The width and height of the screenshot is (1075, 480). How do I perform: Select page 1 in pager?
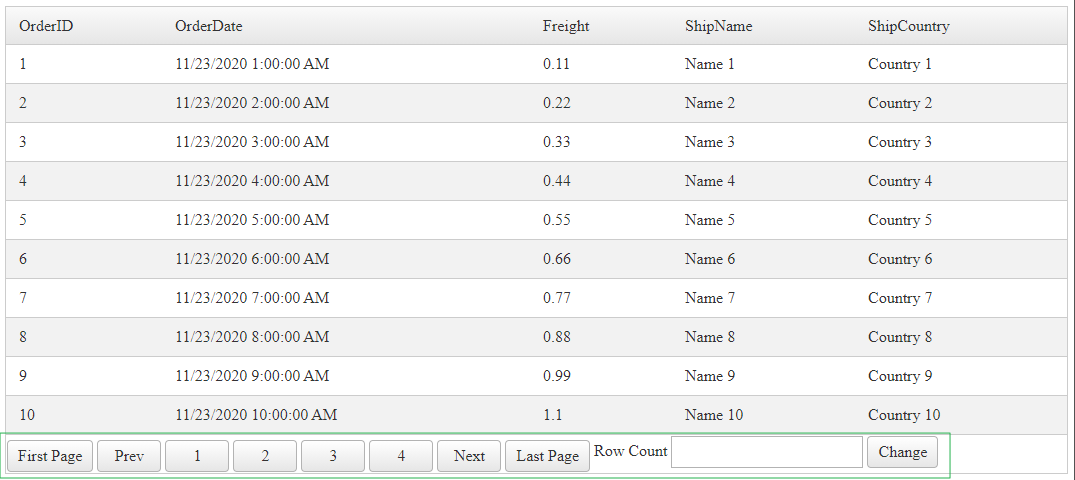pos(197,456)
